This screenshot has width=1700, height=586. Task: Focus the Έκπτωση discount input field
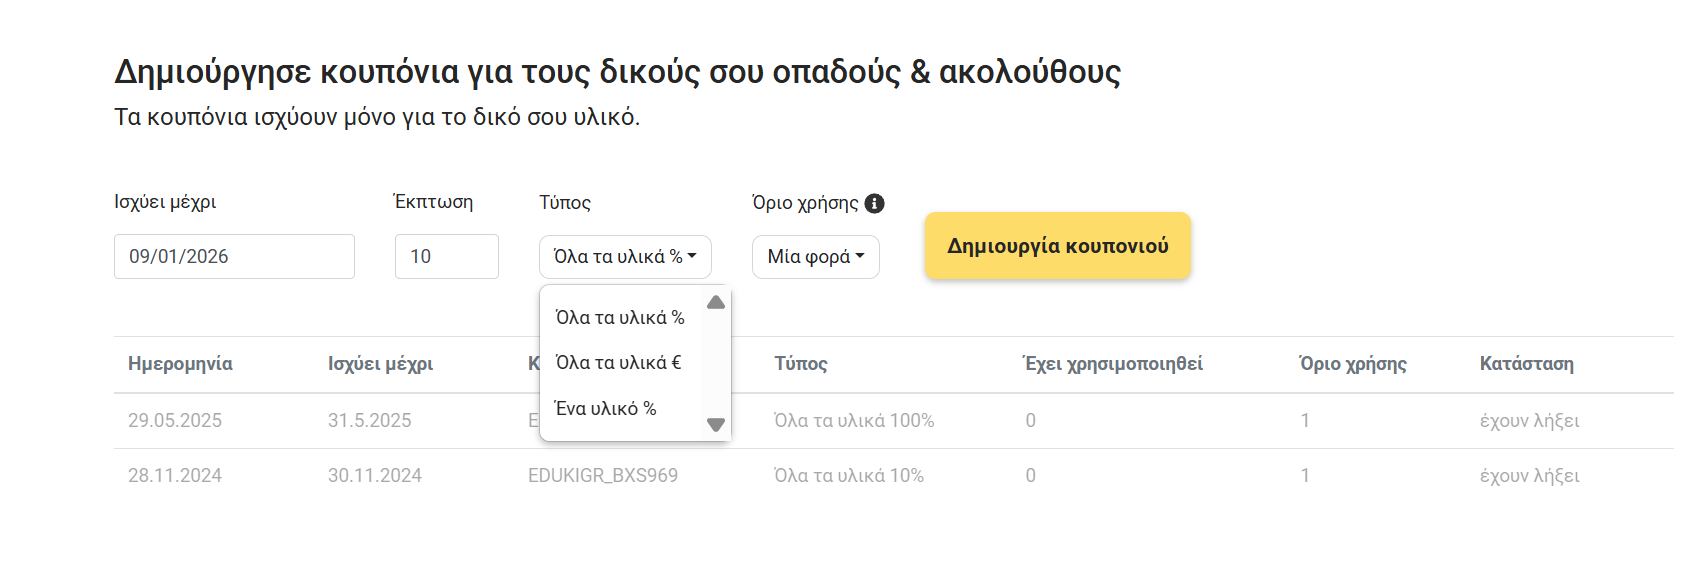[446, 257]
